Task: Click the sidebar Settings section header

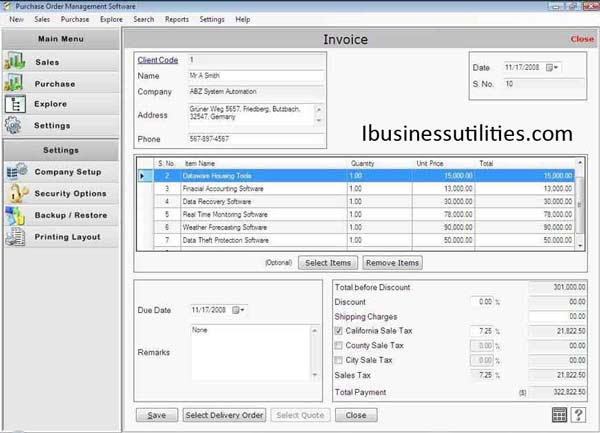Action: click(61, 150)
